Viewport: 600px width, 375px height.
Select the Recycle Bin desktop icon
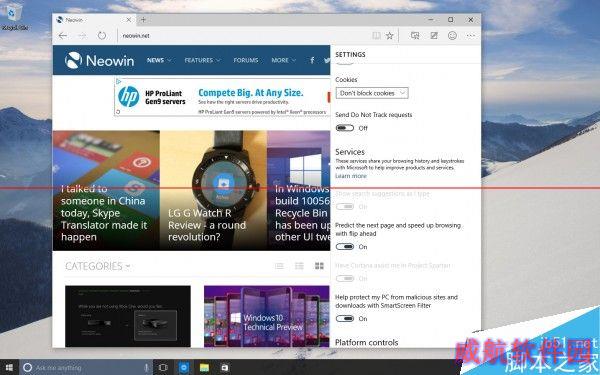pos(15,15)
